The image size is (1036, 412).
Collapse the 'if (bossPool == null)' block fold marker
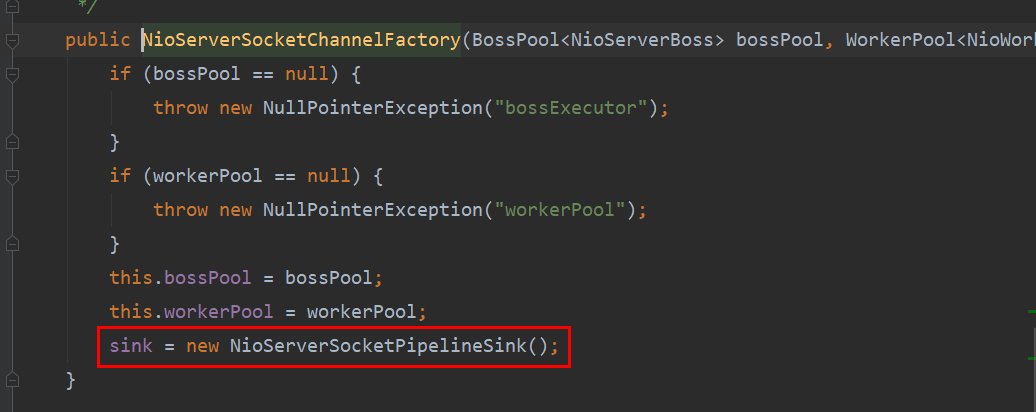coord(11,74)
